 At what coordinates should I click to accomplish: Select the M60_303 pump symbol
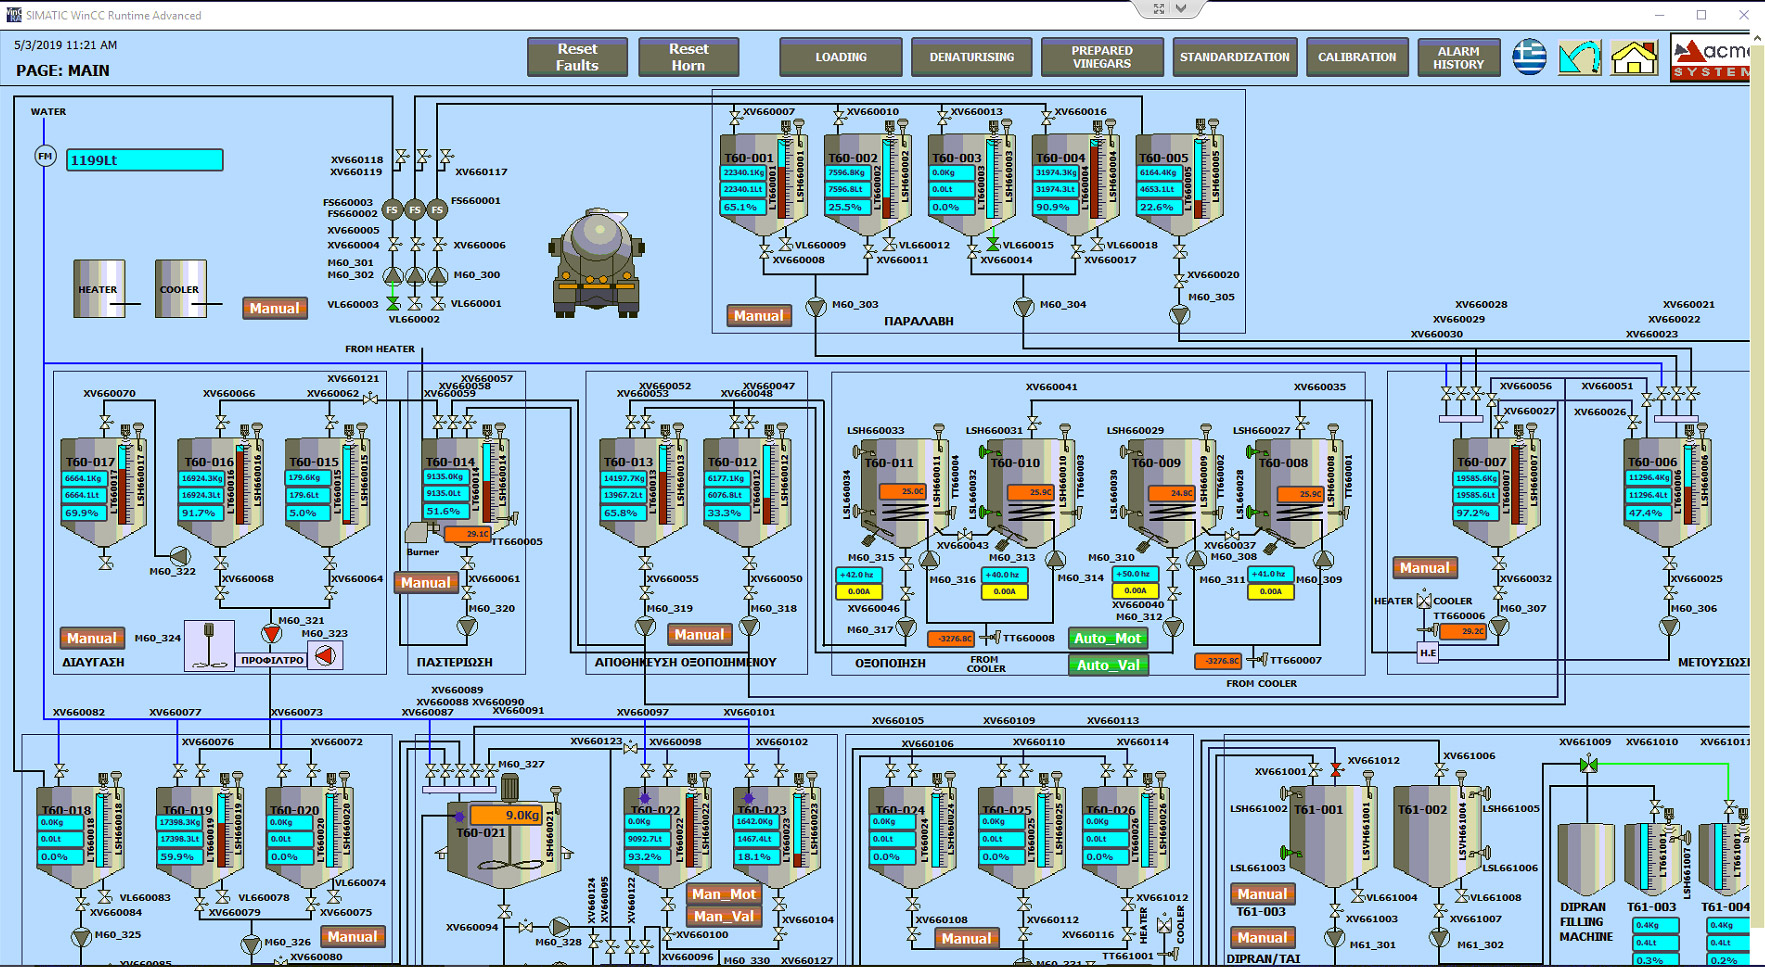coord(816,307)
